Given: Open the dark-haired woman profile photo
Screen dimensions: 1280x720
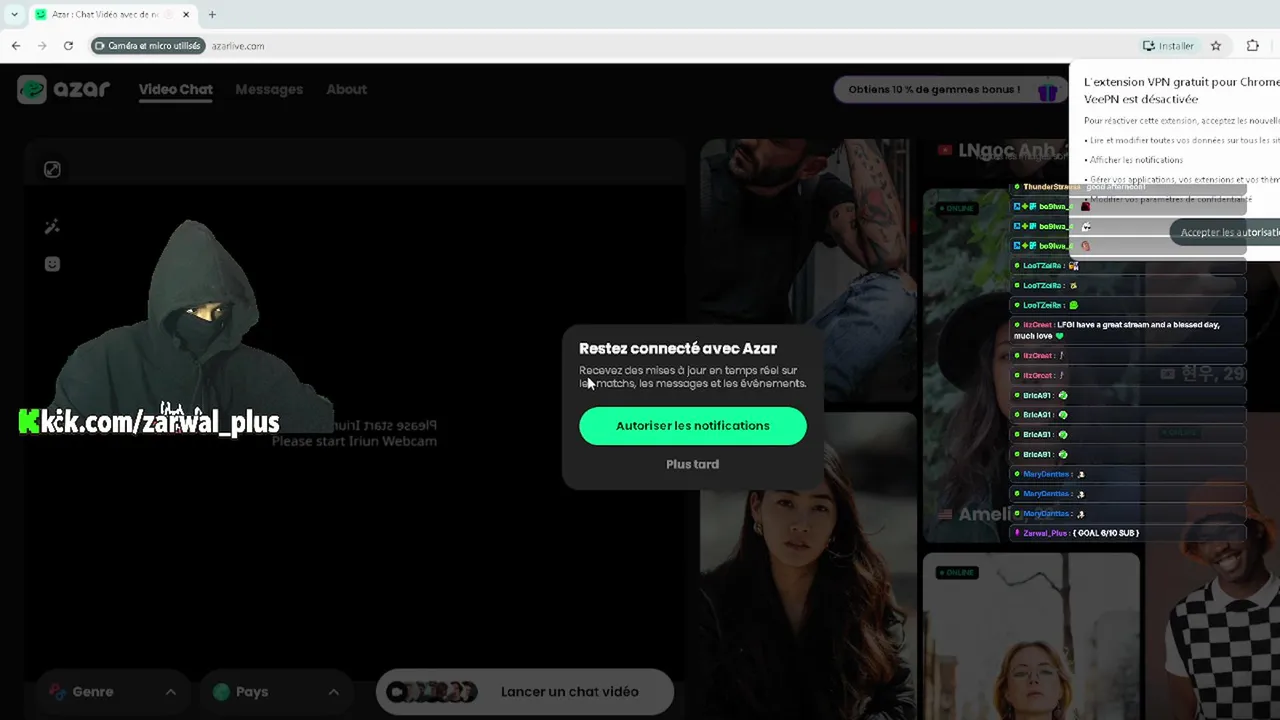Looking at the screenshot, I should coord(808,566).
